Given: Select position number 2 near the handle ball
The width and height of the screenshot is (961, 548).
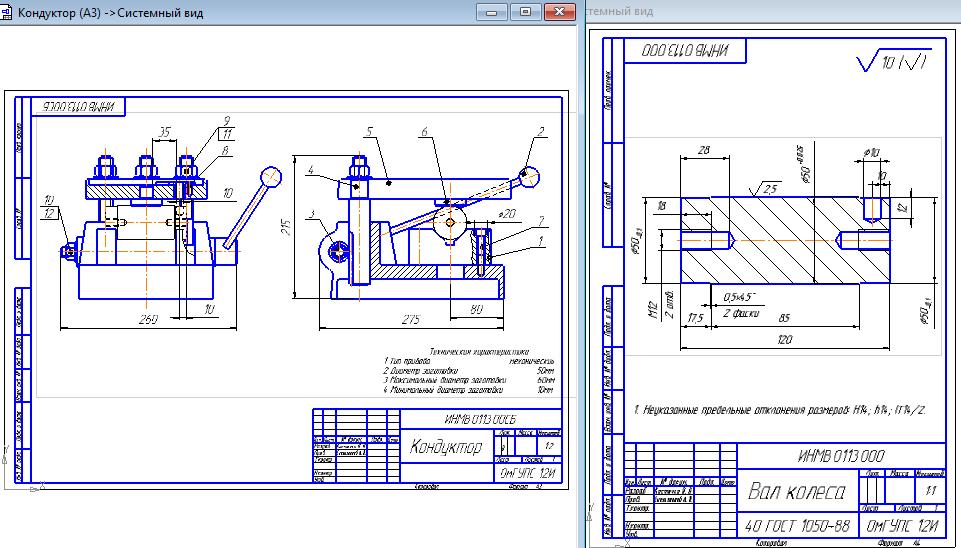Looking at the screenshot, I should [541, 132].
